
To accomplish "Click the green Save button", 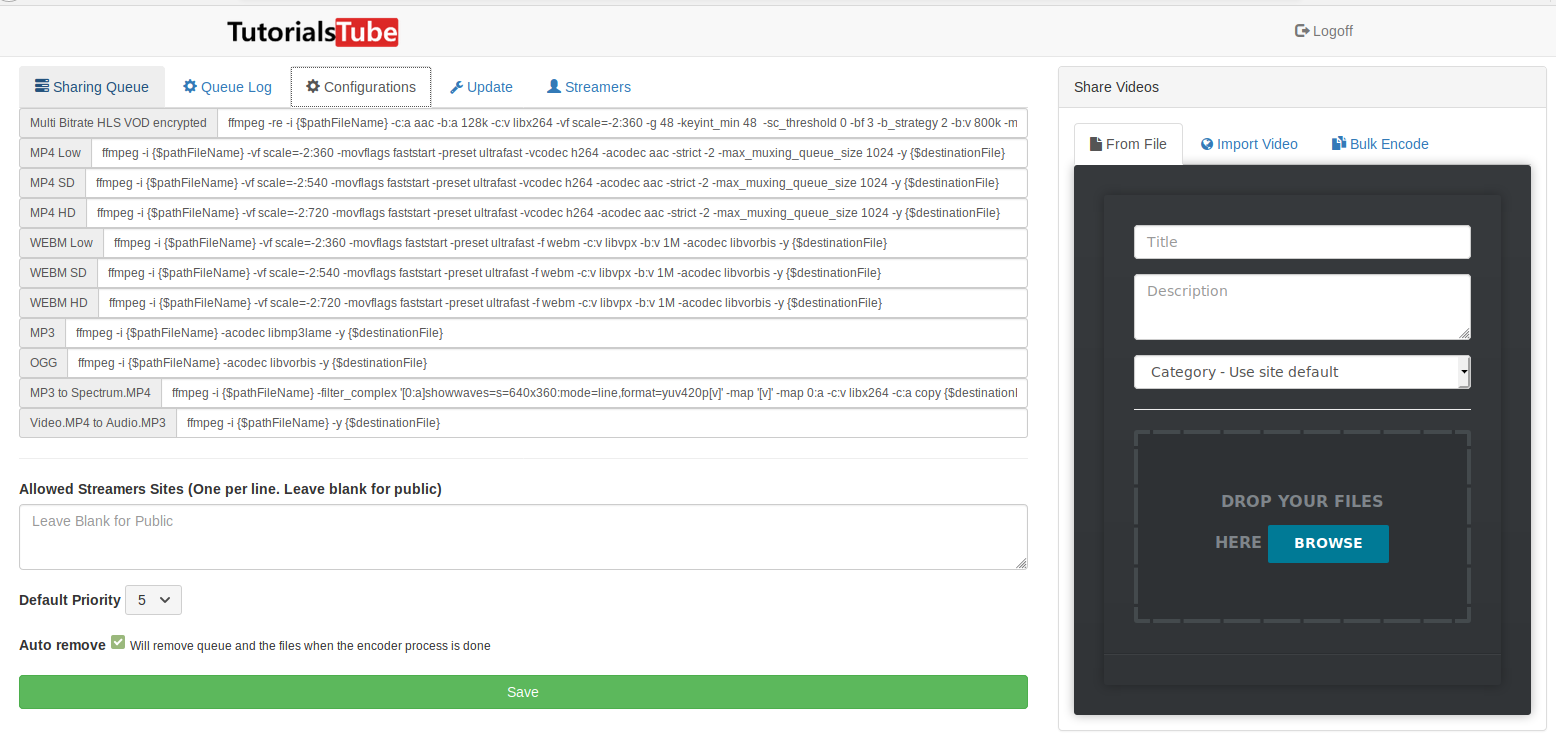I will coord(522,692).
